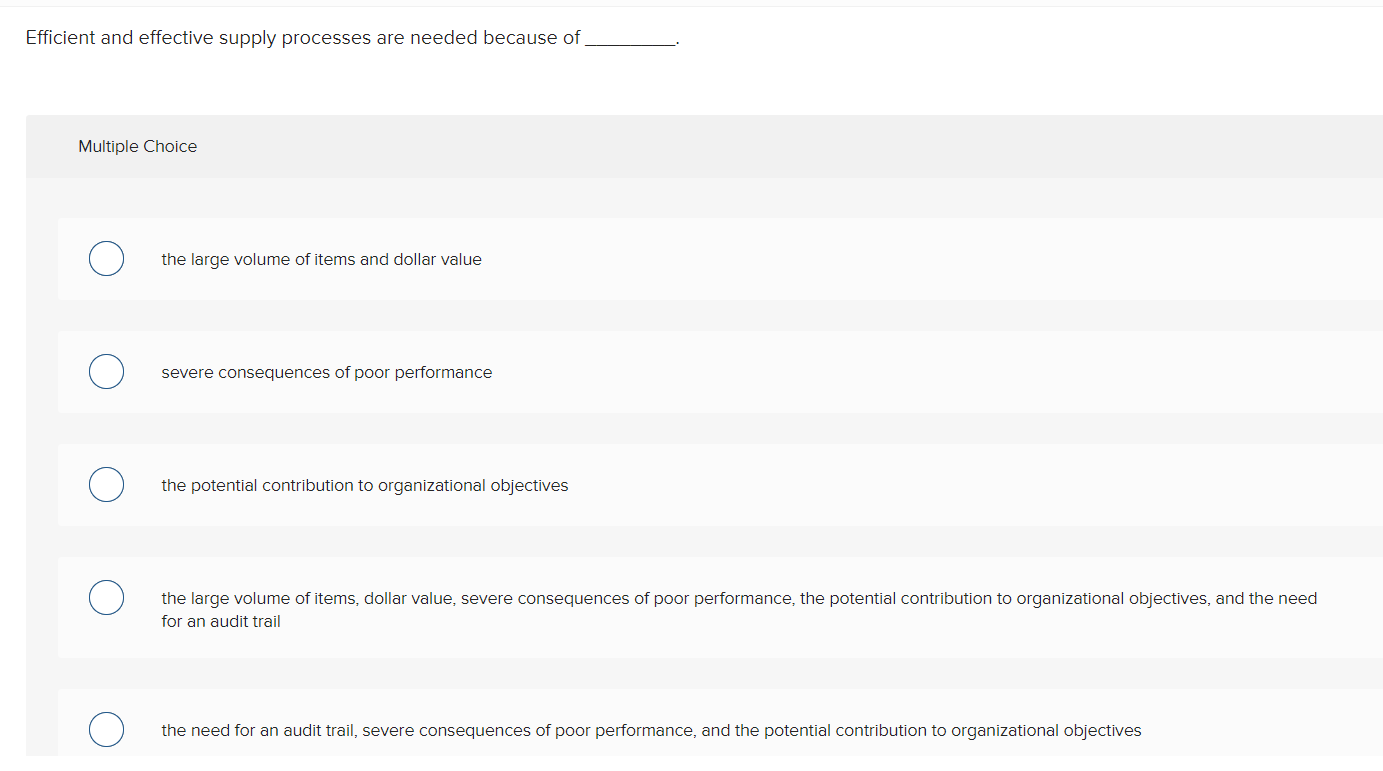1383x771 pixels.
Task: Select the audit trail answer's radio button
Action: 106,729
